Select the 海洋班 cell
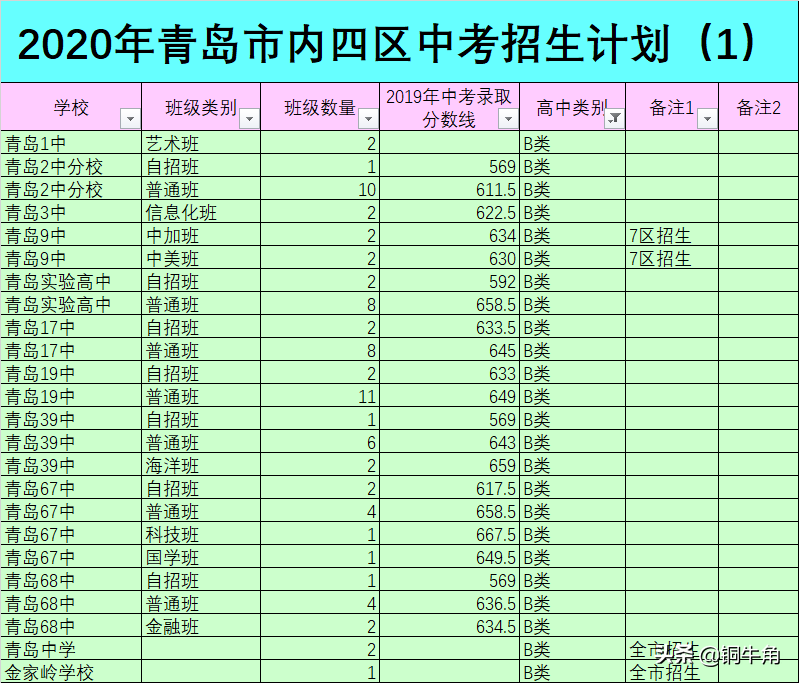The height and width of the screenshot is (683, 799). point(201,465)
